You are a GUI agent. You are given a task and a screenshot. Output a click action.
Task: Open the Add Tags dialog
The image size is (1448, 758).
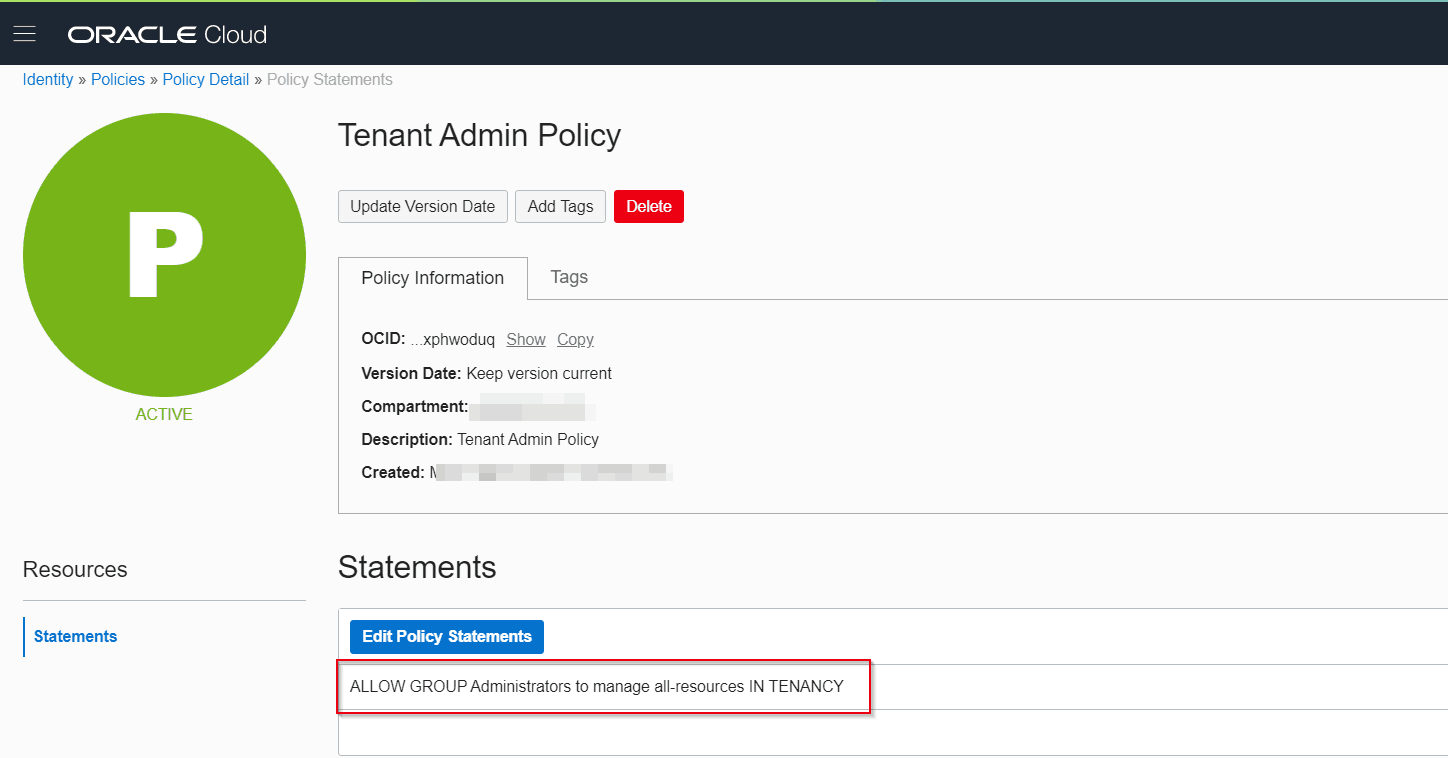(x=560, y=206)
